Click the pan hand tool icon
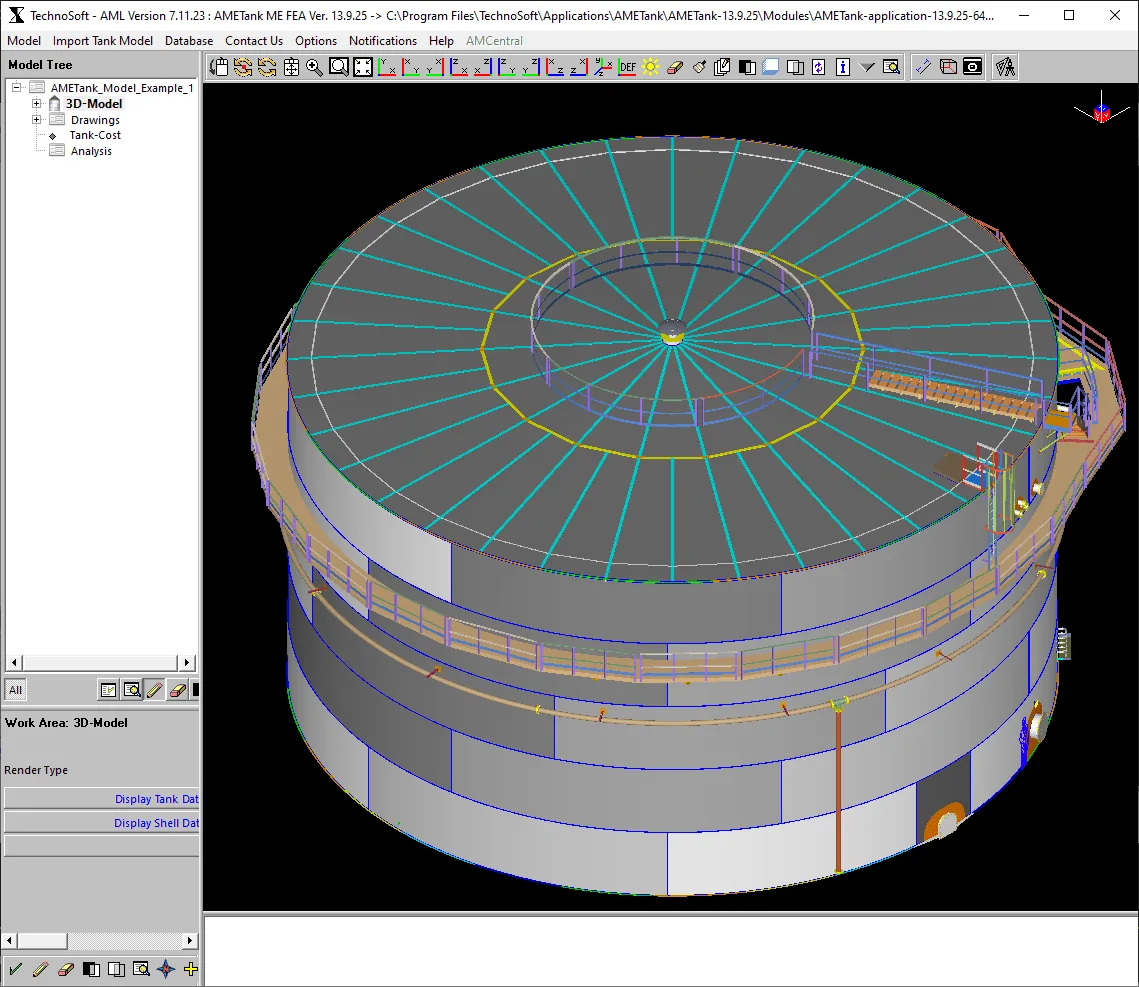The image size is (1139, 987). (x=219, y=68)
